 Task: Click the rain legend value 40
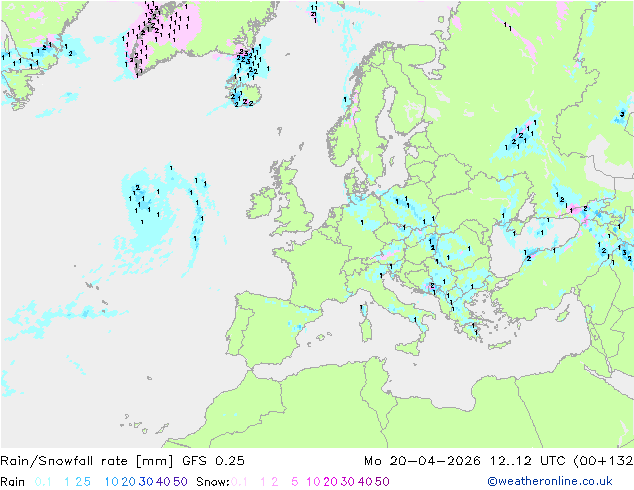tap(163, 482)
